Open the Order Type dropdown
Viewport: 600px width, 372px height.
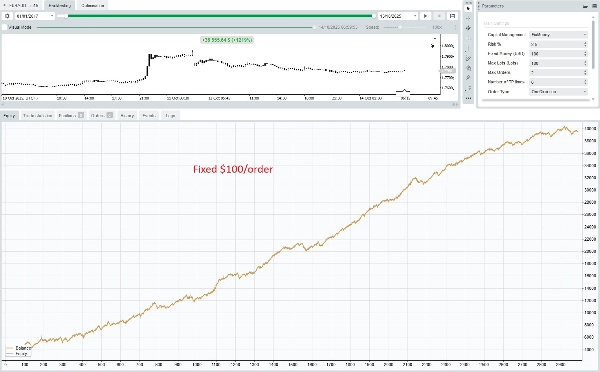(558, 91)
